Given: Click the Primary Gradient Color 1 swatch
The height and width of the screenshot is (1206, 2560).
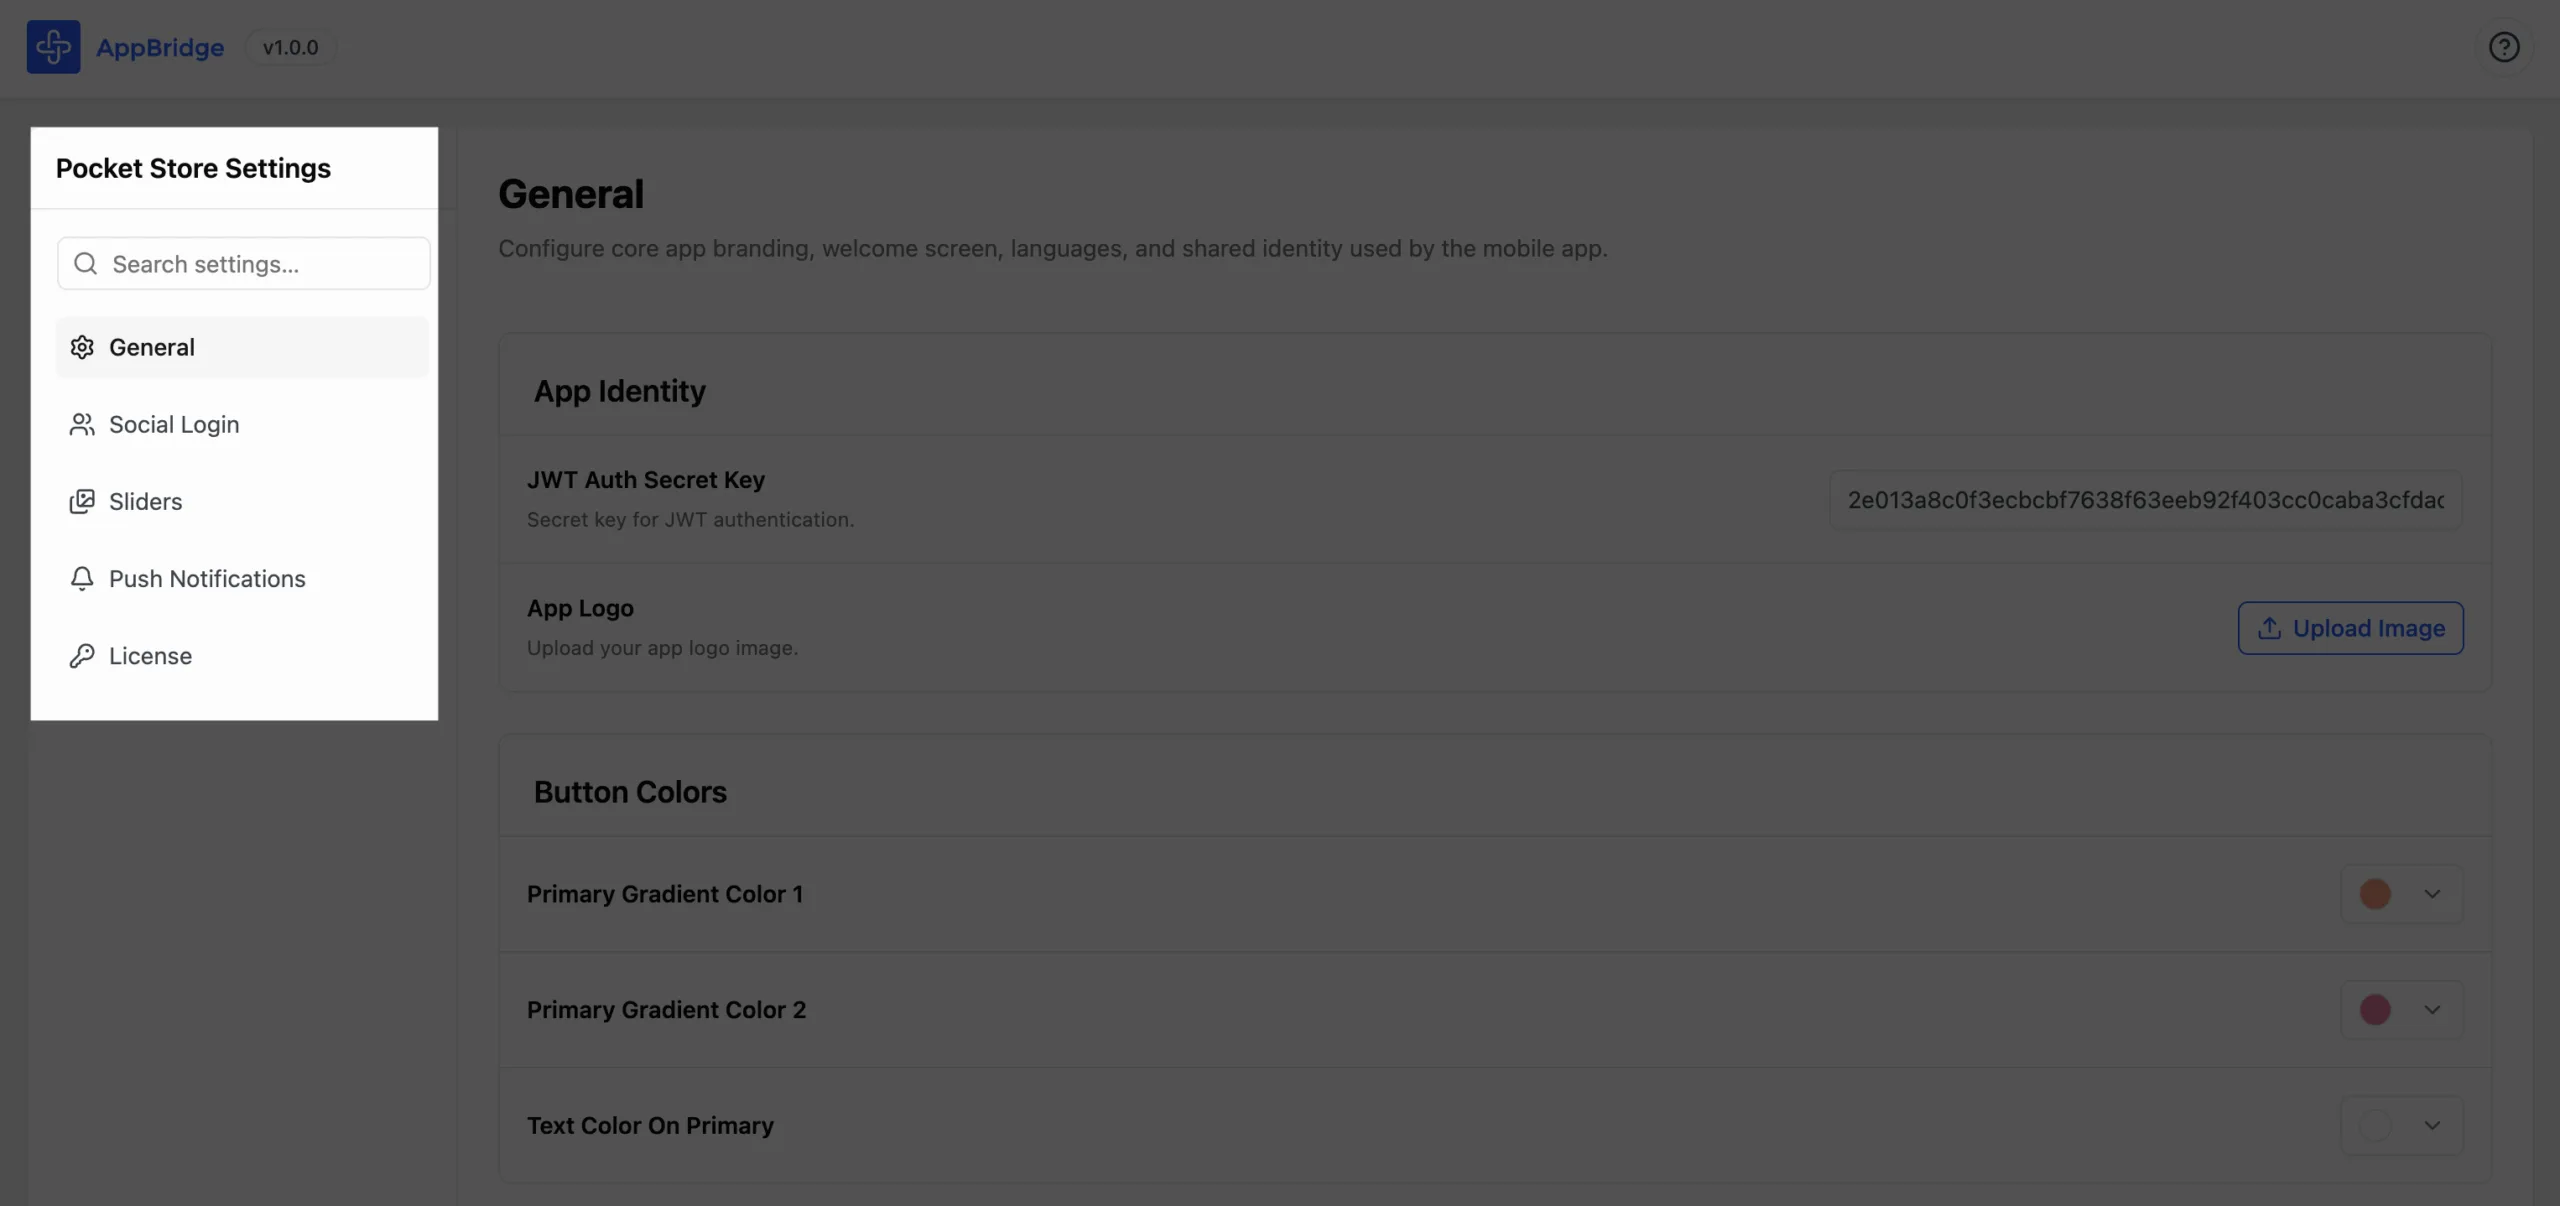Looking at the screenshot, I should click(x=2375, y=894).
